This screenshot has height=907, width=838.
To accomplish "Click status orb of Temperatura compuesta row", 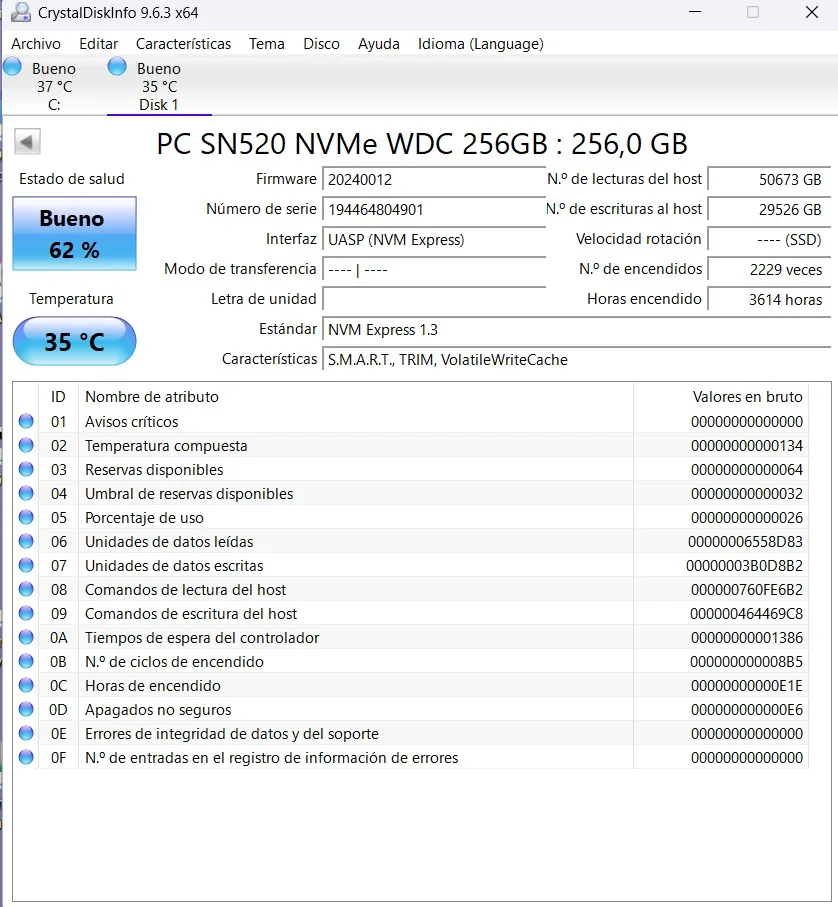I will (26, 445).
